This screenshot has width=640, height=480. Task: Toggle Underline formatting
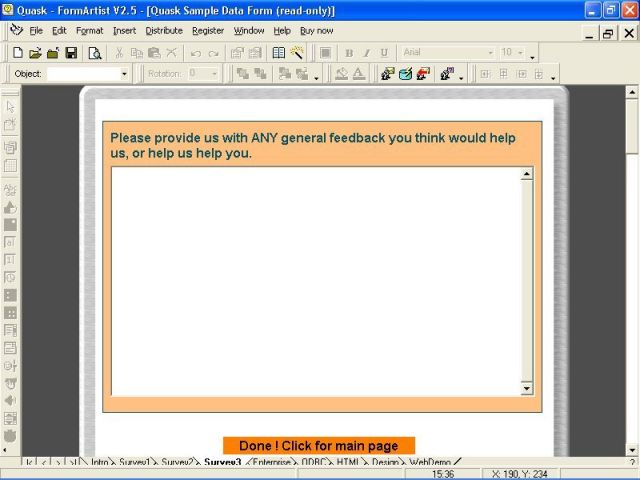tap(384, 53)
